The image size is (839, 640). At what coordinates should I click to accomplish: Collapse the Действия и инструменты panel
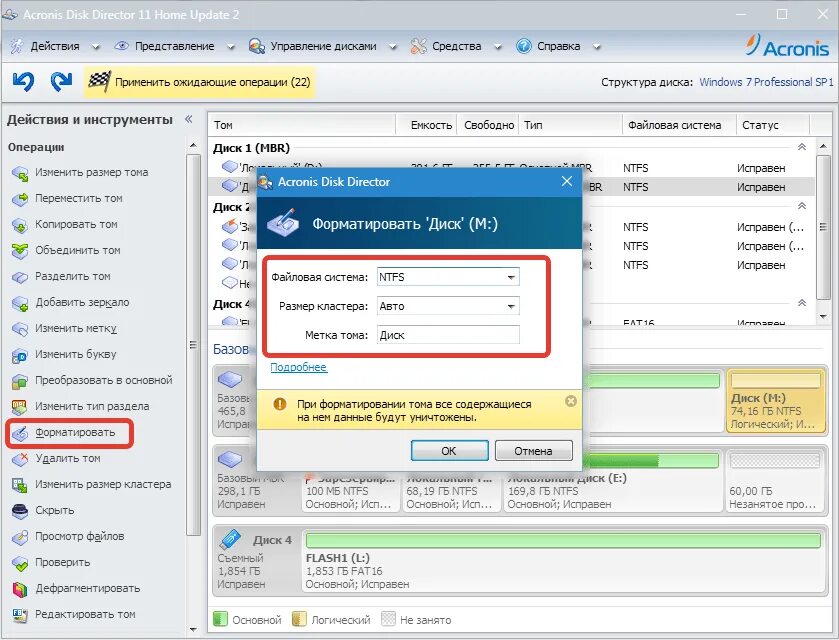(x=188, y=119)
